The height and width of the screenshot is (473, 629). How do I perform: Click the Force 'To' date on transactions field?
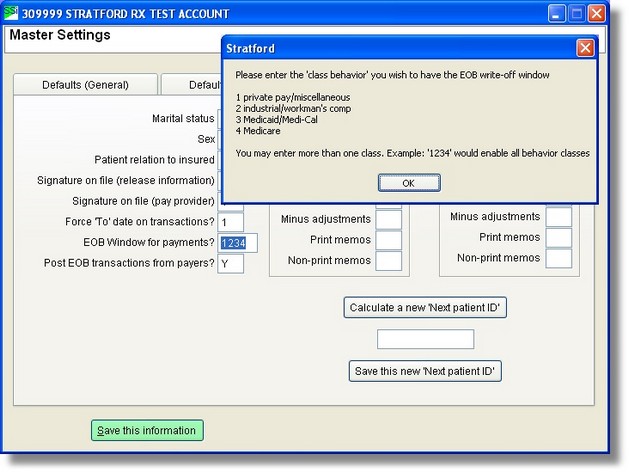pos(231,222)
